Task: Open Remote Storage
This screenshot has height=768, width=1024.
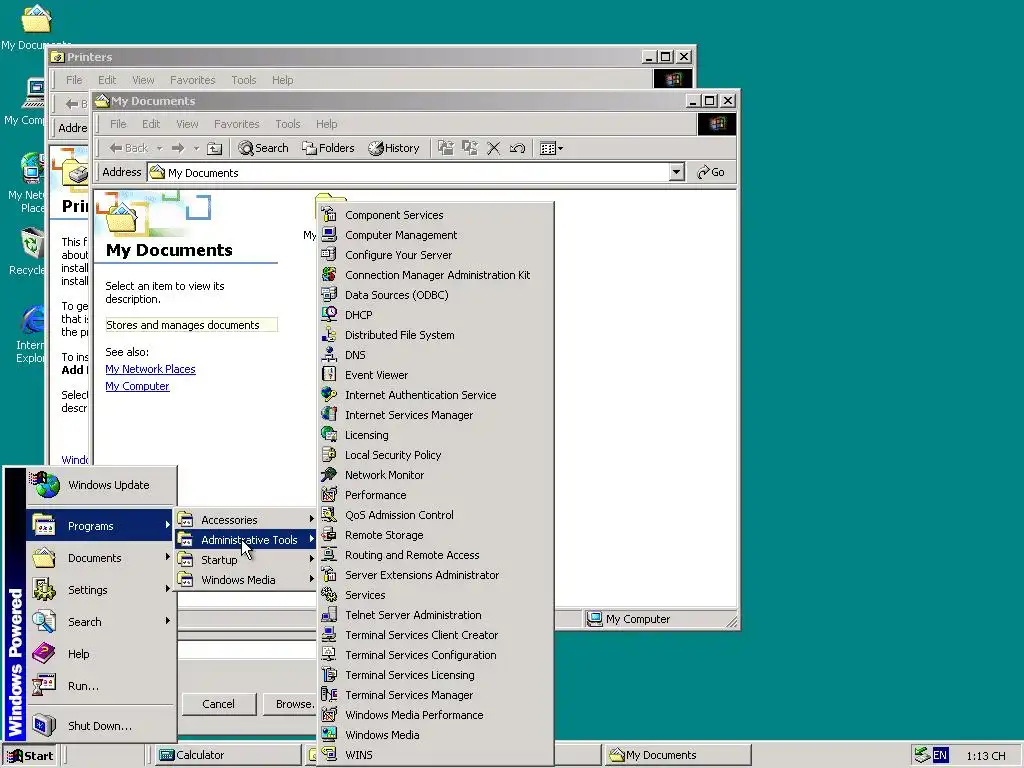Action: pyautogui.click(x=436, y=536)
